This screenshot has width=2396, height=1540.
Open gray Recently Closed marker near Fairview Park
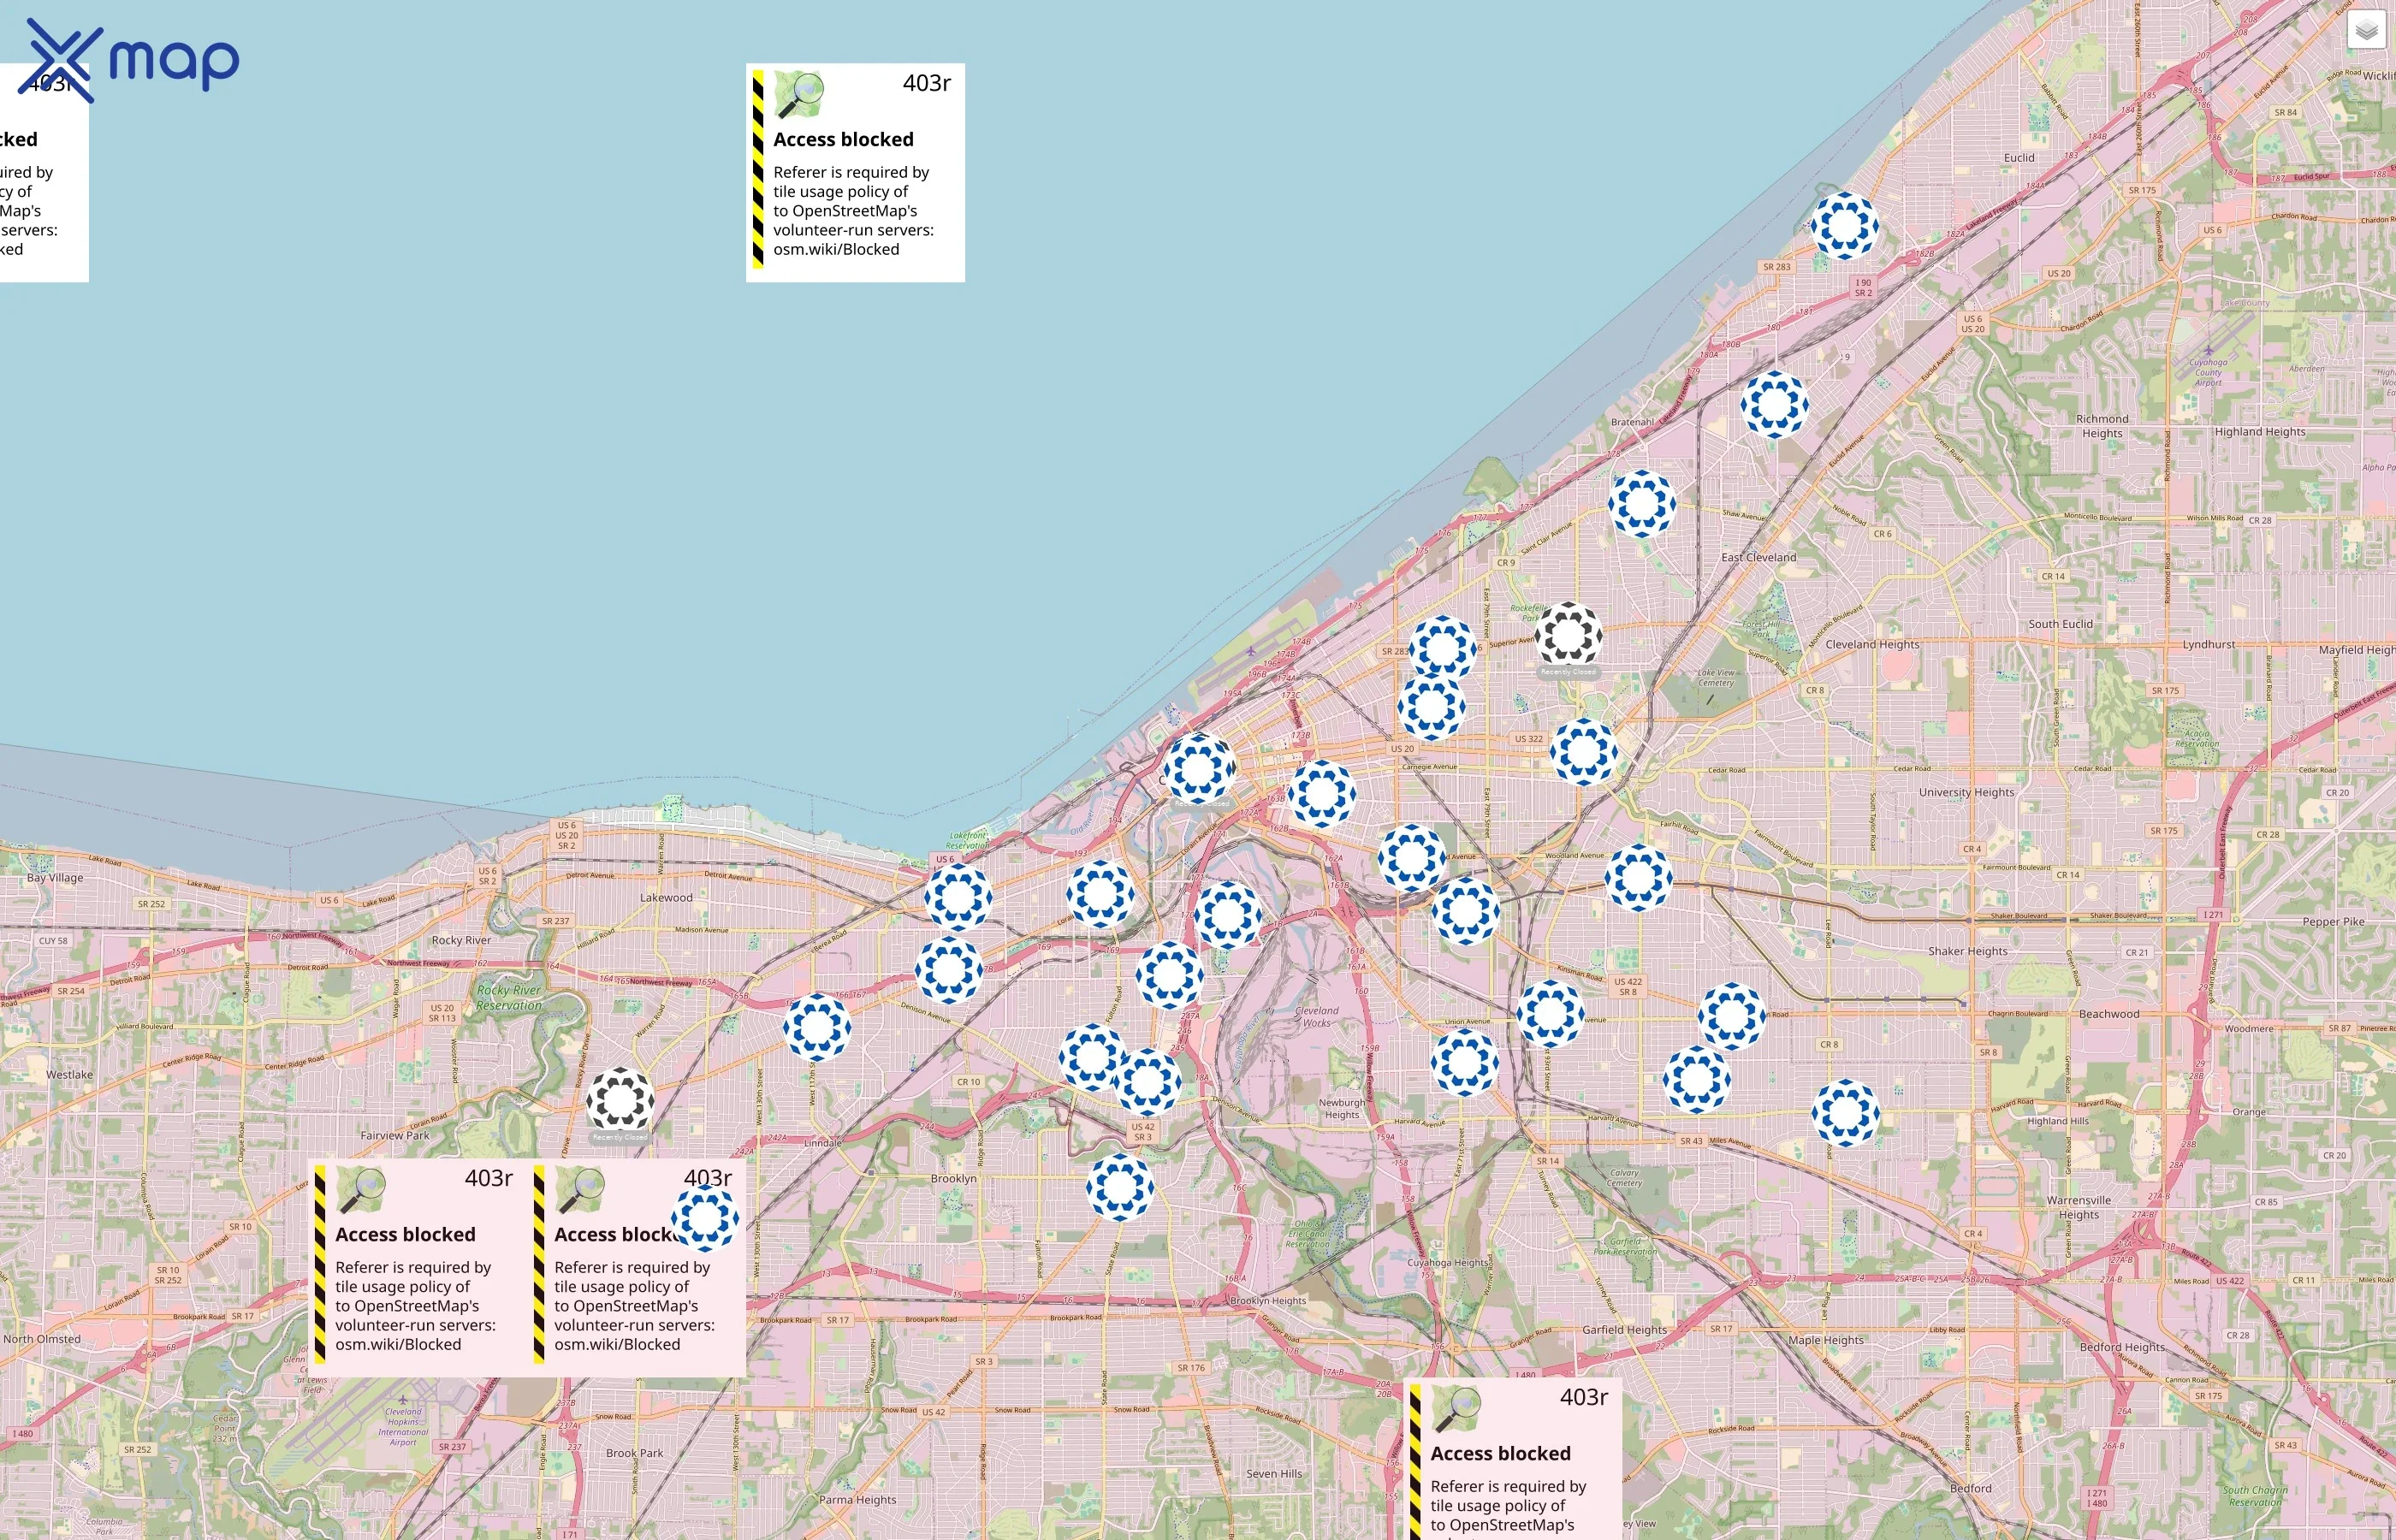click(x=620, y=1100)
